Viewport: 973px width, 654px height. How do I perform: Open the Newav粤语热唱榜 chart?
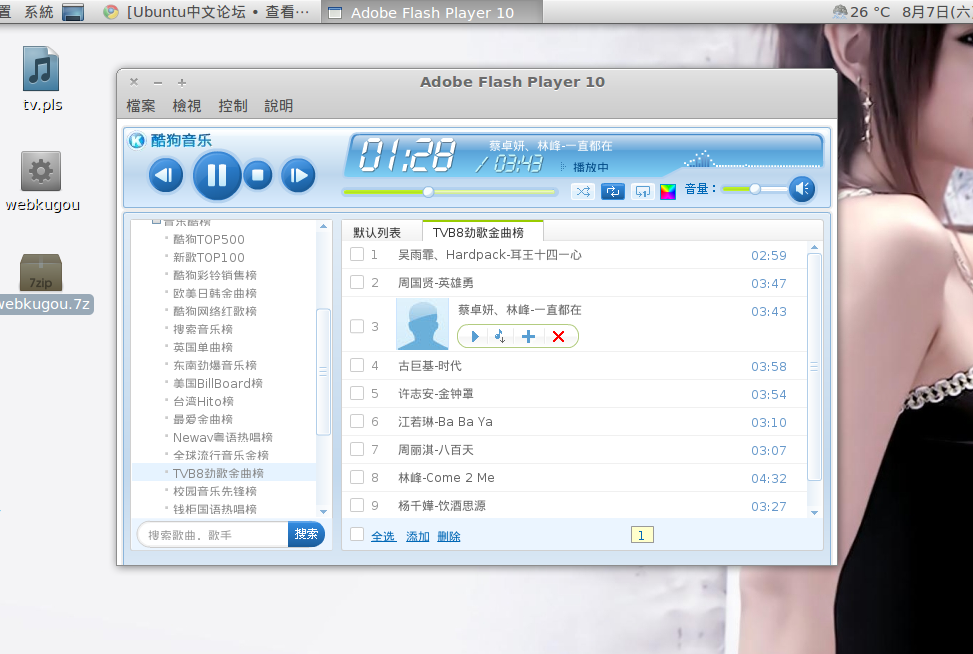(223, 437)
